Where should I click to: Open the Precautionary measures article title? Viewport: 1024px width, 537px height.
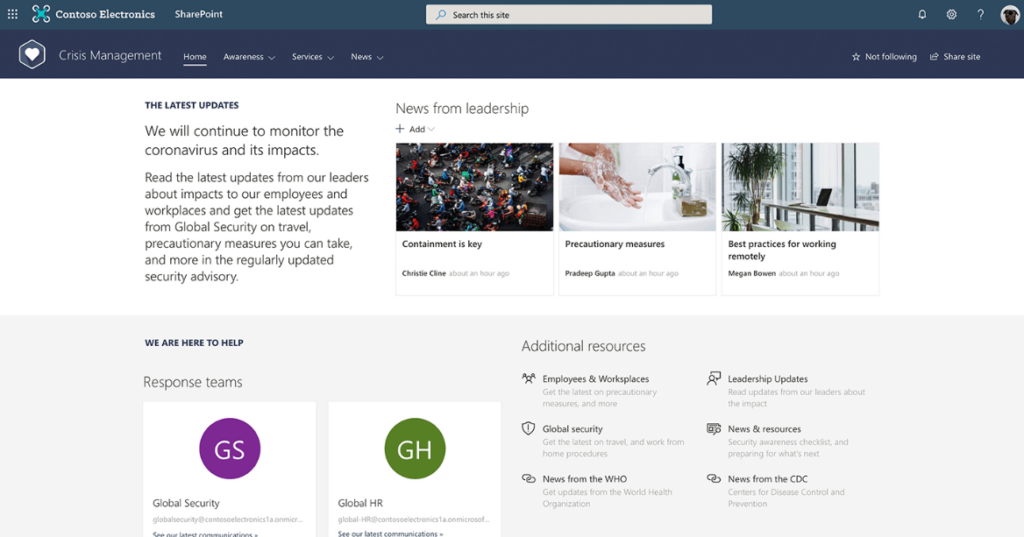[615, 244]
